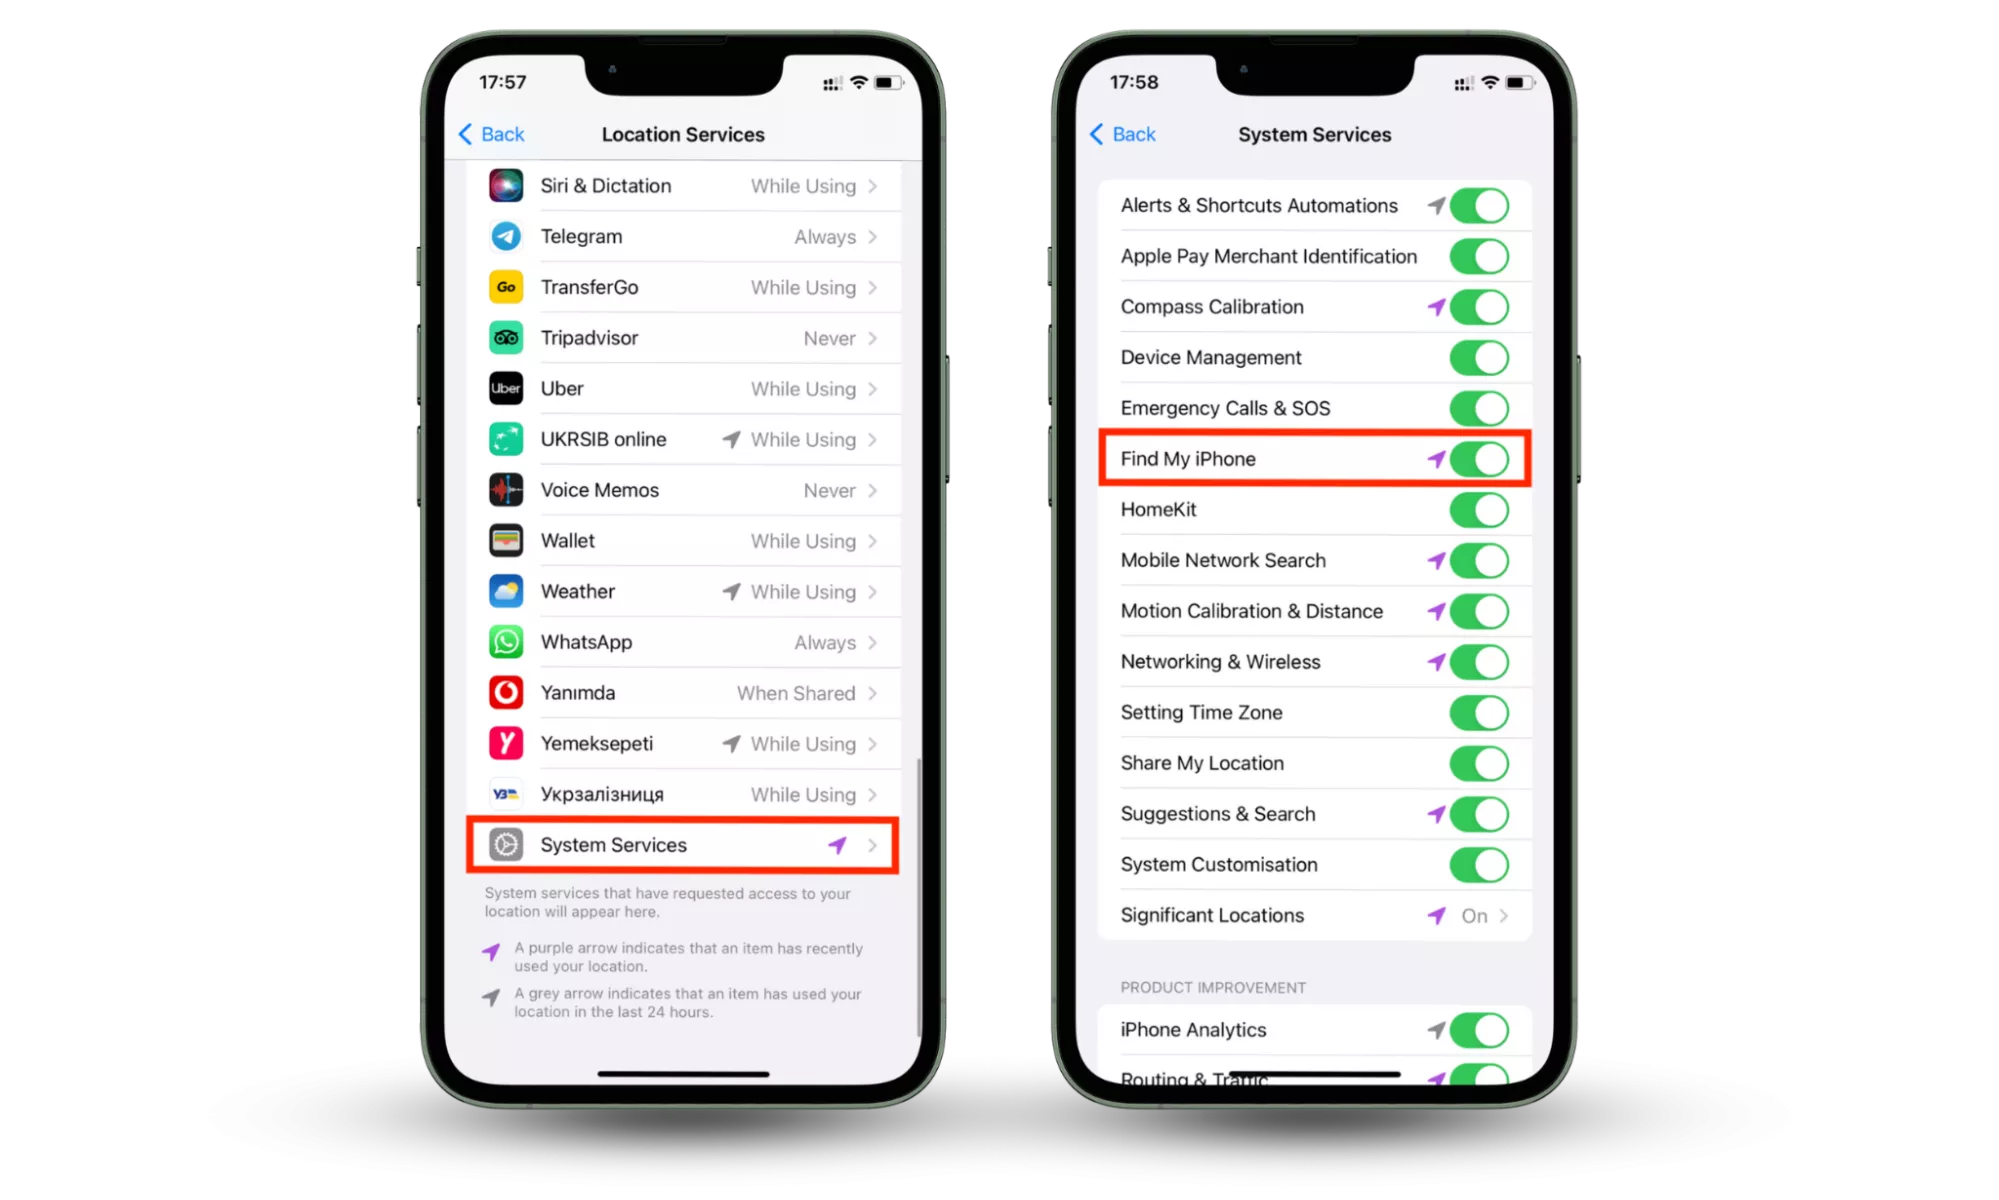Select Yemeksepeti location permission entry
This screenshot has height=1200, width=1999.
[687, 743]
